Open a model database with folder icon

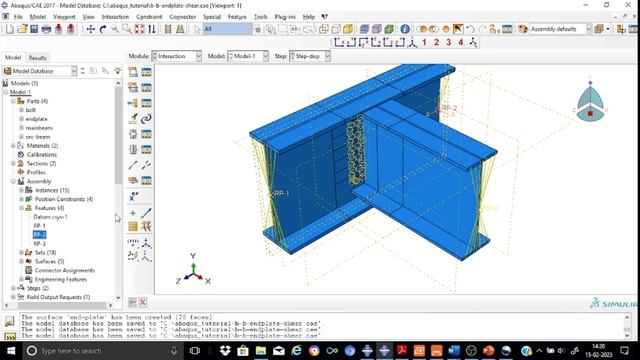pyautogui.click(x=22, y=29)
